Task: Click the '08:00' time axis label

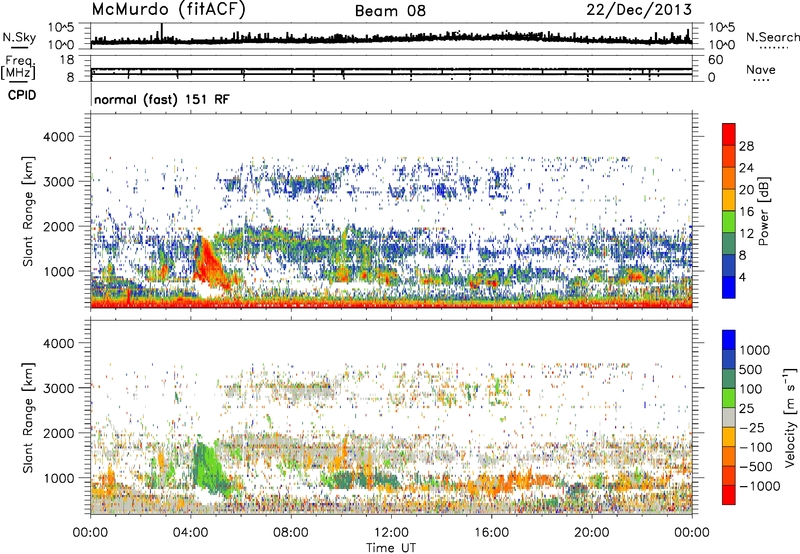Action: pyautogui.click(x=291, y=533)
